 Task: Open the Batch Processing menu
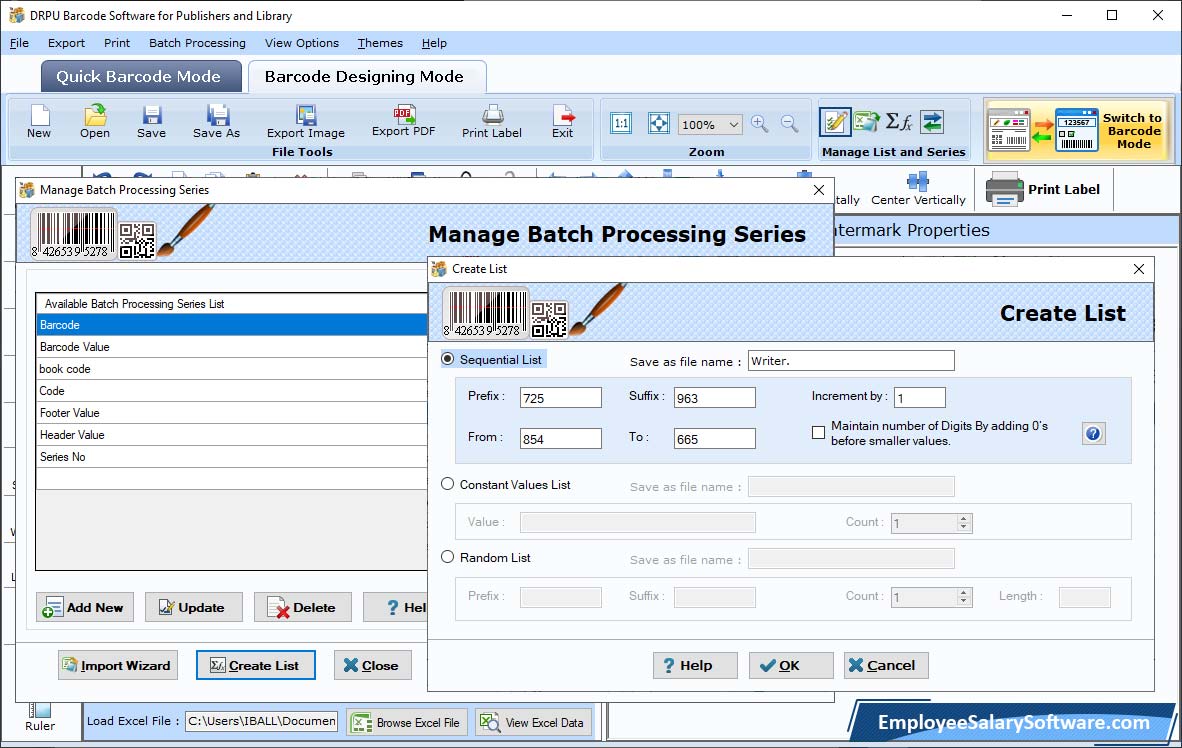tap(197, 43)
